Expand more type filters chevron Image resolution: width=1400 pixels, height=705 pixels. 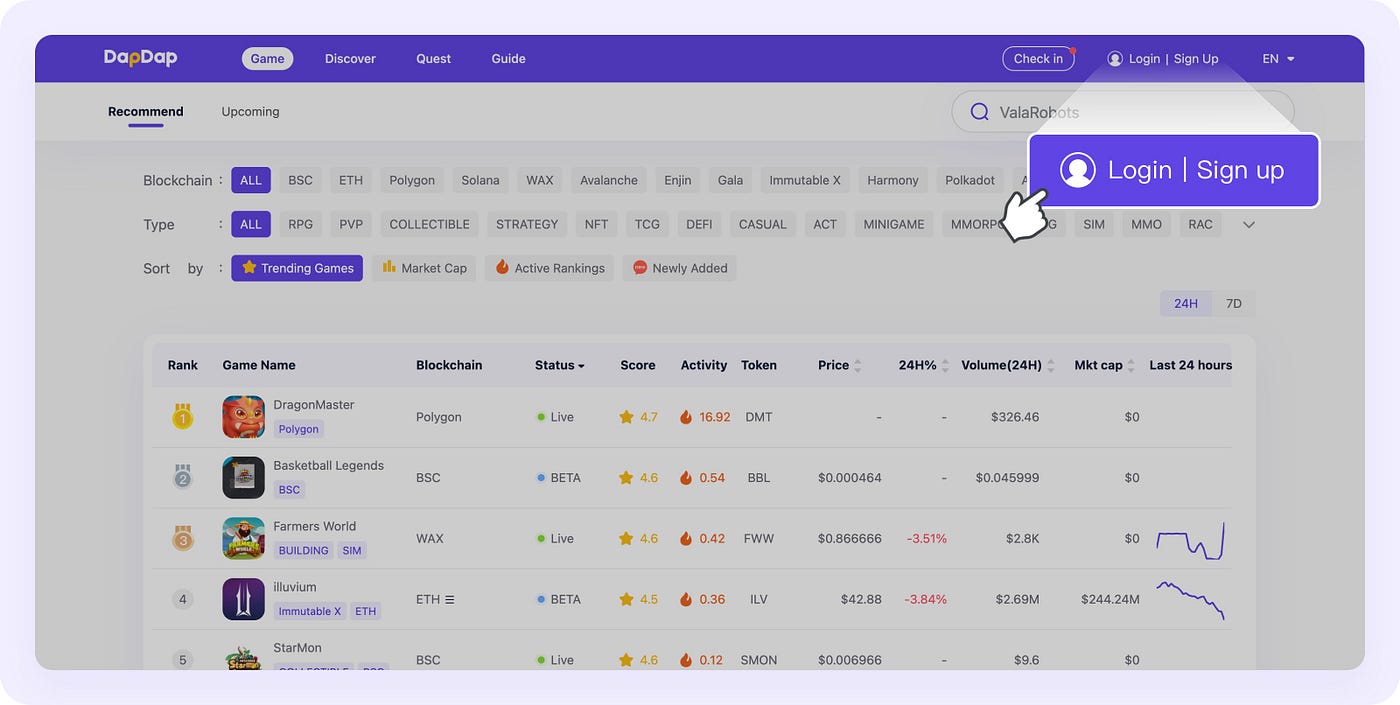(1248, 225)
